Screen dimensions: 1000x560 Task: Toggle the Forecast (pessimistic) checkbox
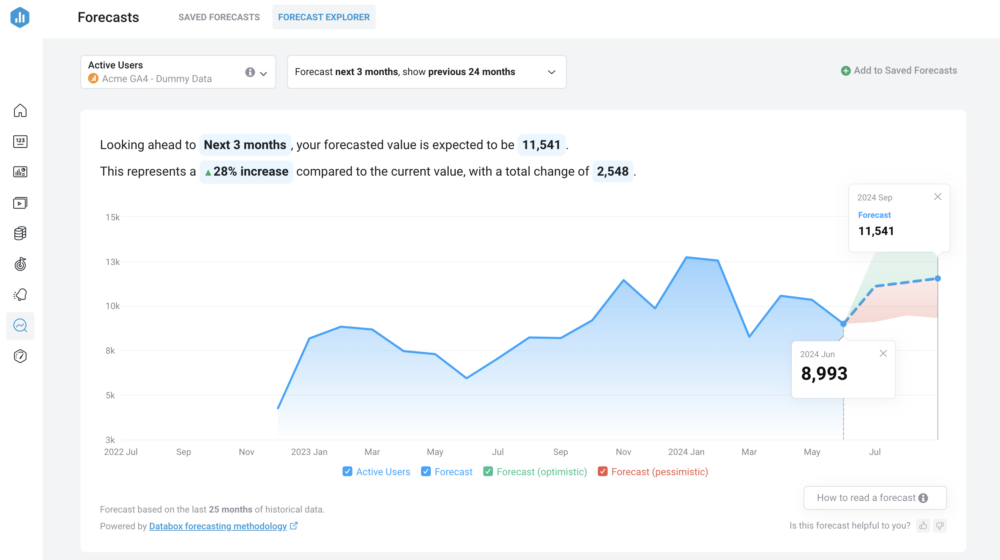pyautogui.click(x=602, y=471)
